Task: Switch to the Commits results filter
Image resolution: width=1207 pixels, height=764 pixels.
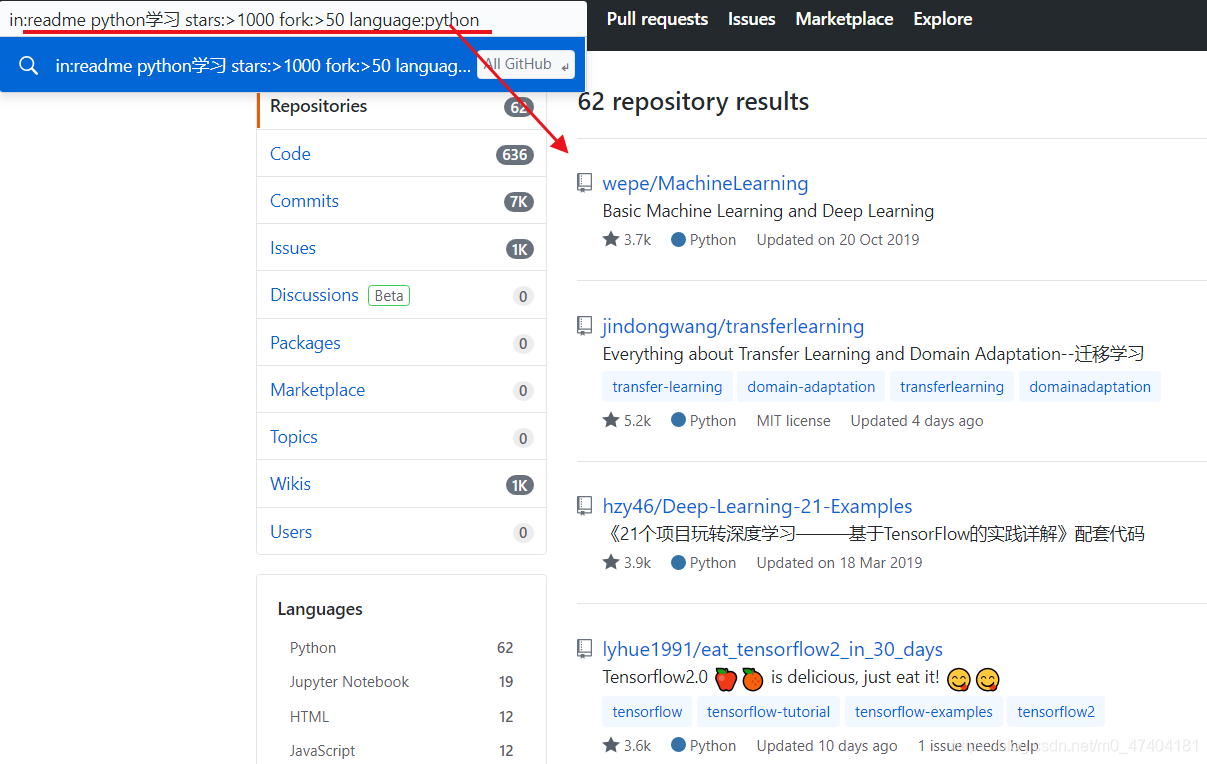Action: pos(304,200)
